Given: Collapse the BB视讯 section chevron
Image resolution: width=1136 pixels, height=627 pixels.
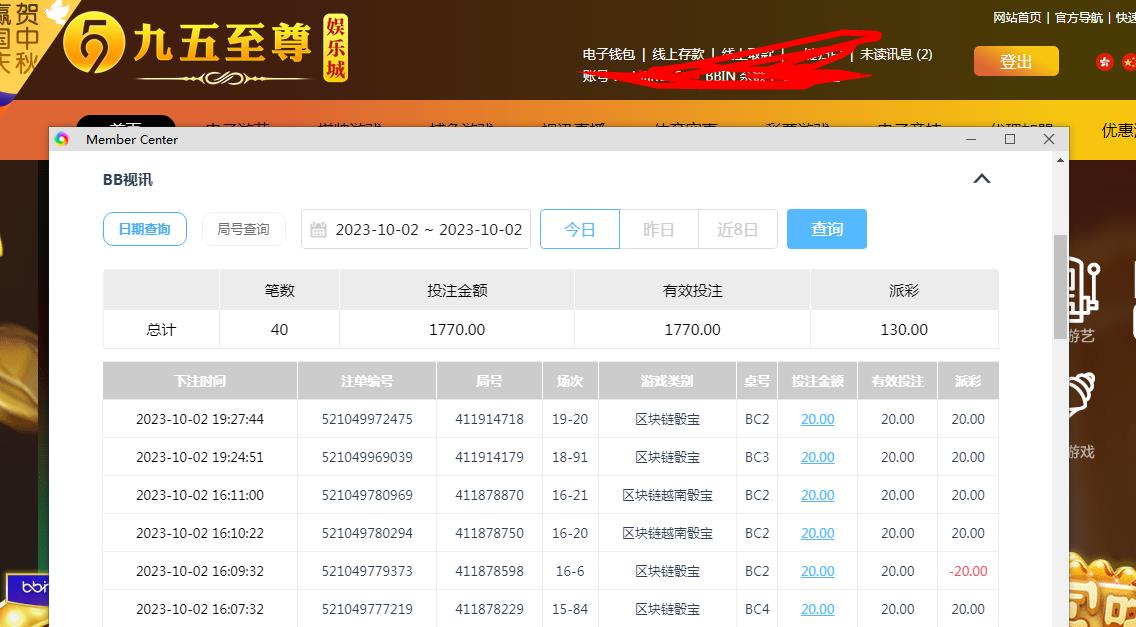Looking at the screenshot, I should coord(982,178).
